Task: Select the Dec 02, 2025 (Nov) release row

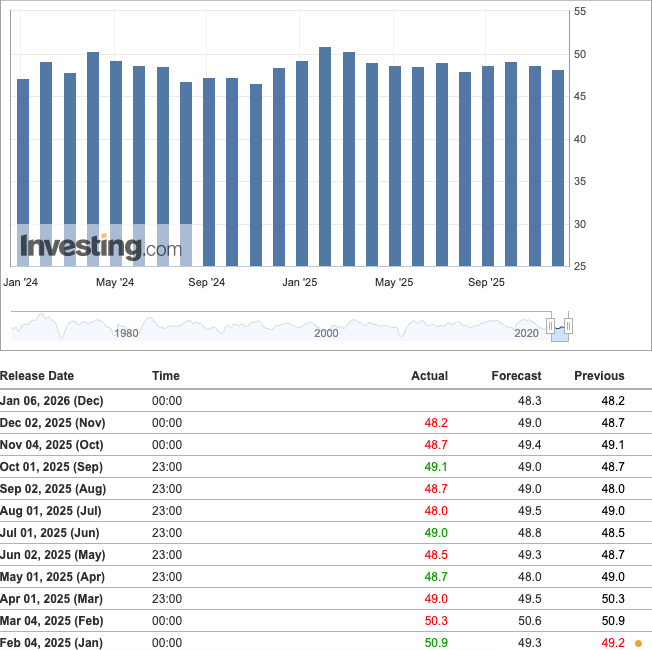Action: click(x=326, y=423)
